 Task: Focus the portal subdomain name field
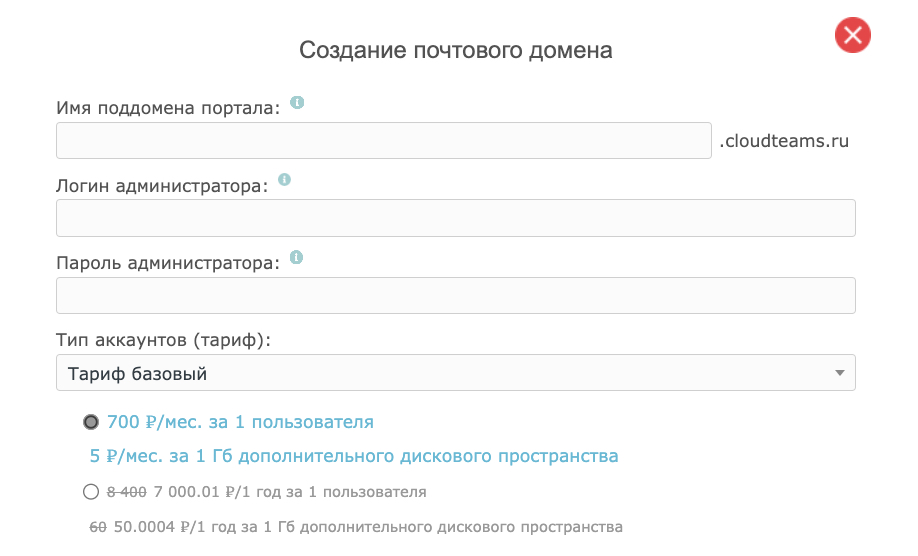383,141
